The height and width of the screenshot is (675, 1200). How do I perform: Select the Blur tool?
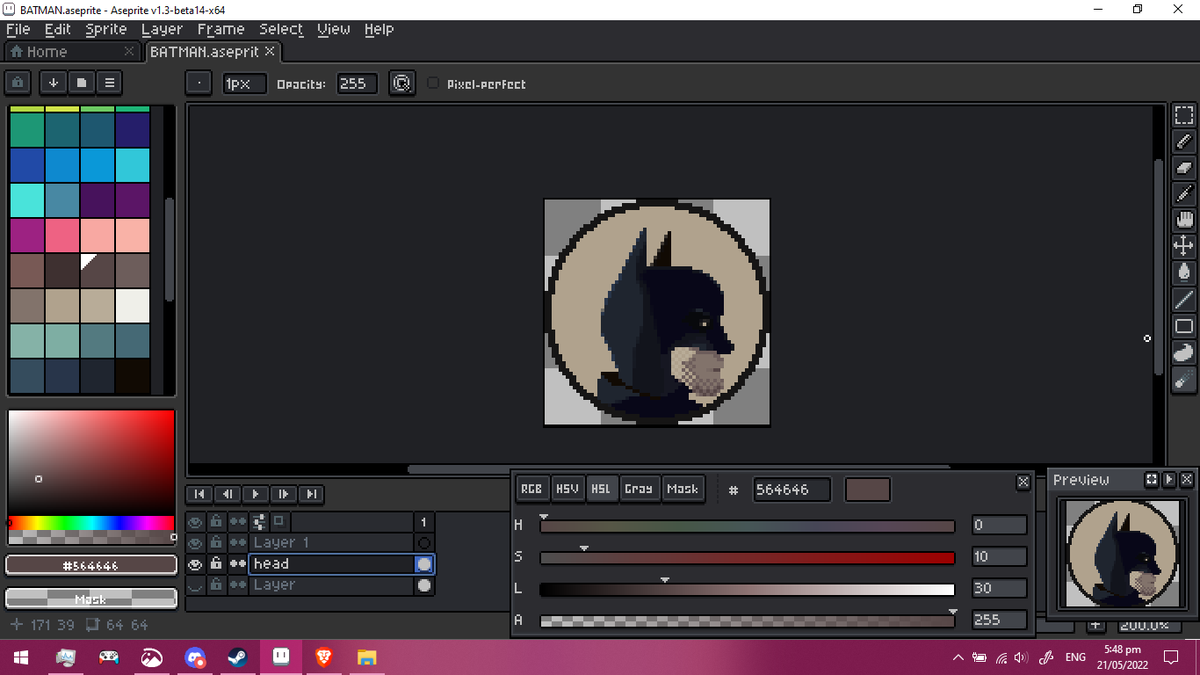1184,380
